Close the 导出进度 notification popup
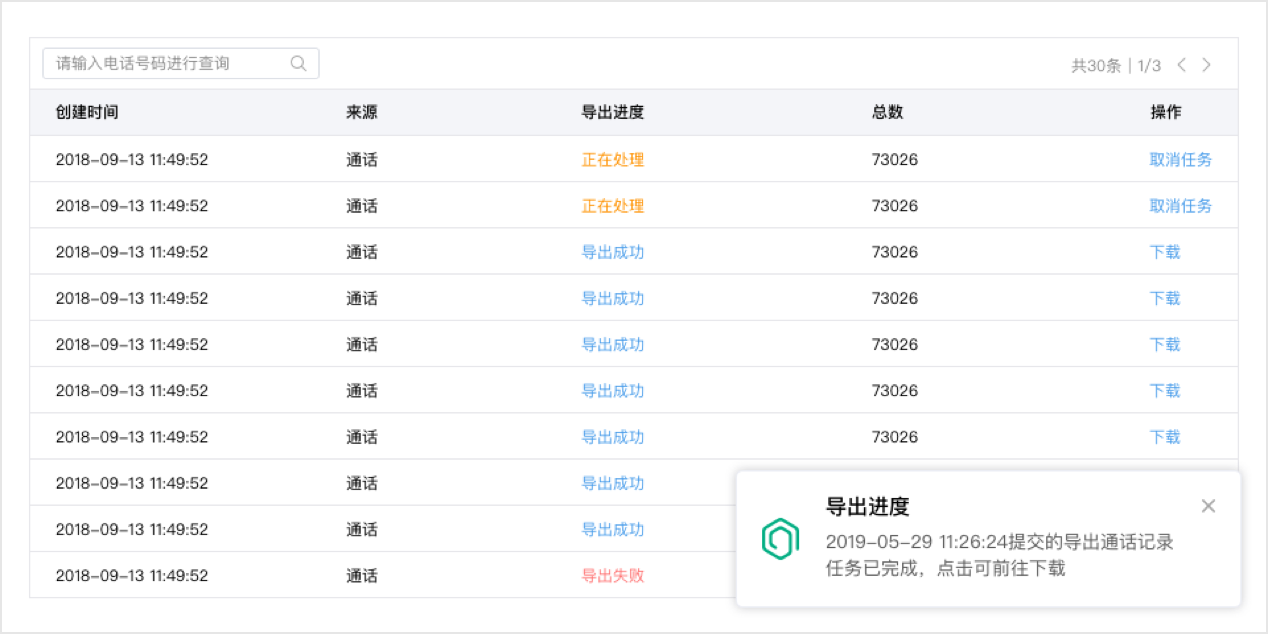The height and width of the screenshot is (634, 1268). (1208, 506)
